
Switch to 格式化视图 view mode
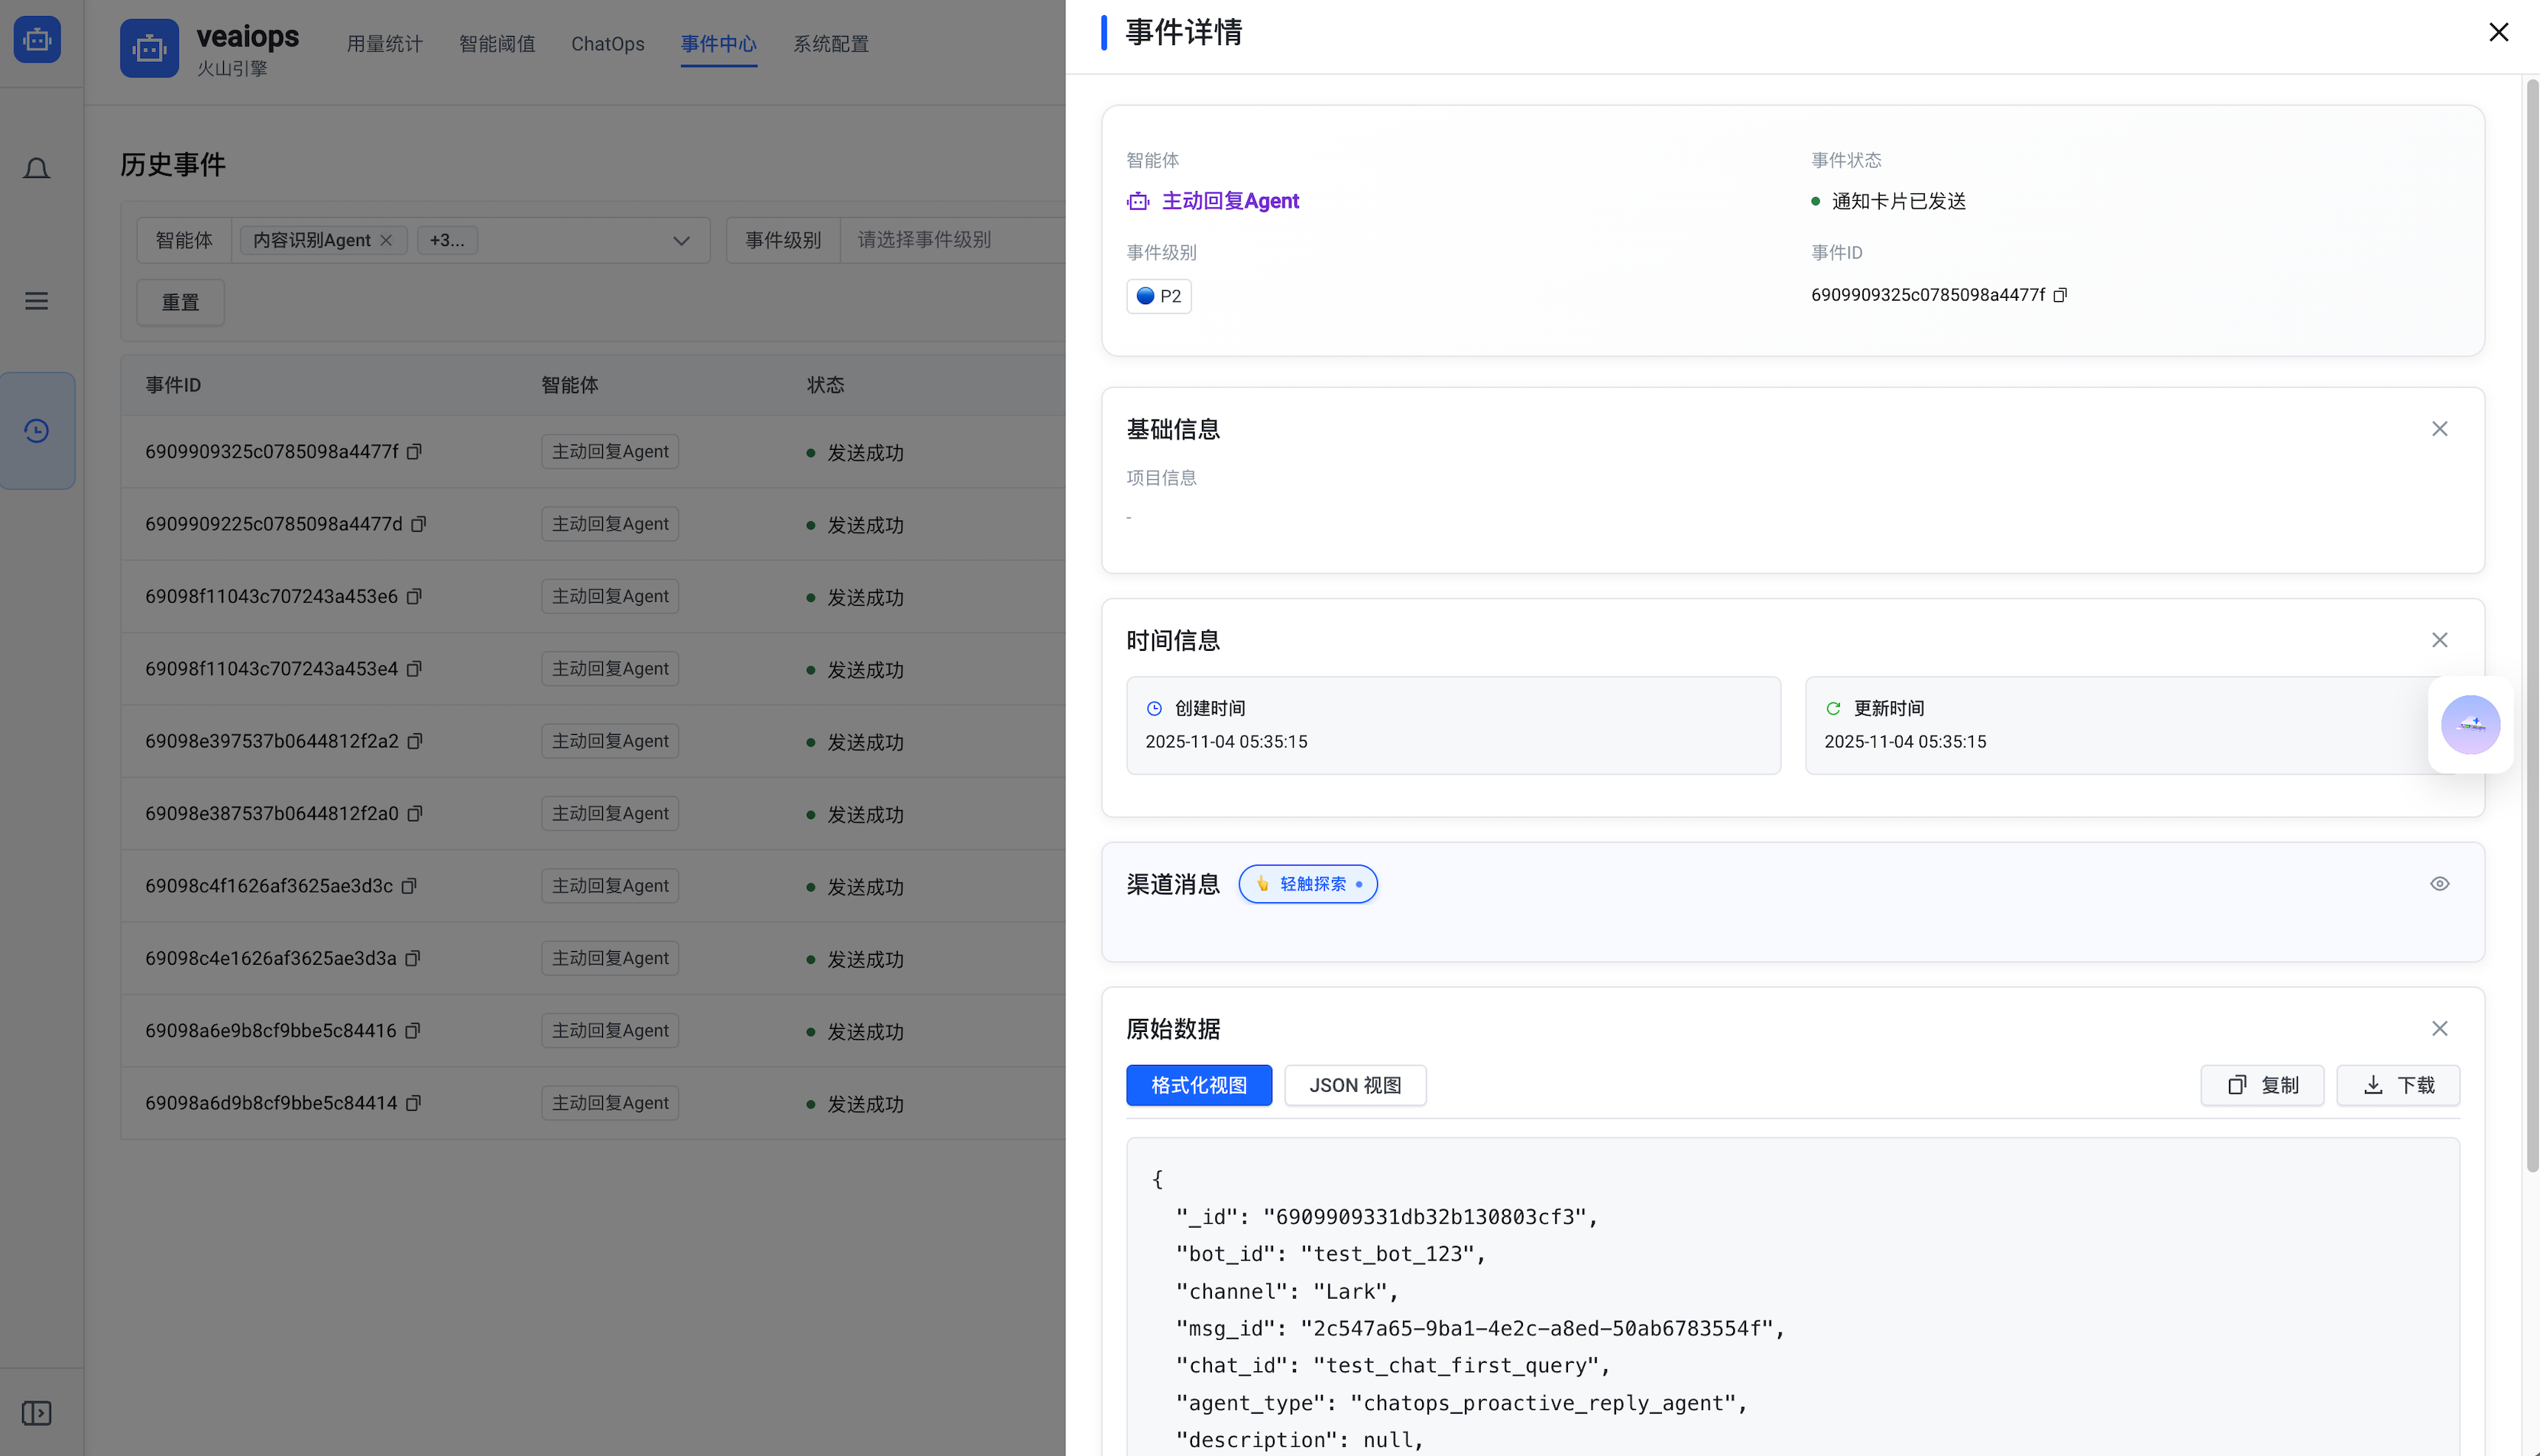[x=1198, y=1085]
